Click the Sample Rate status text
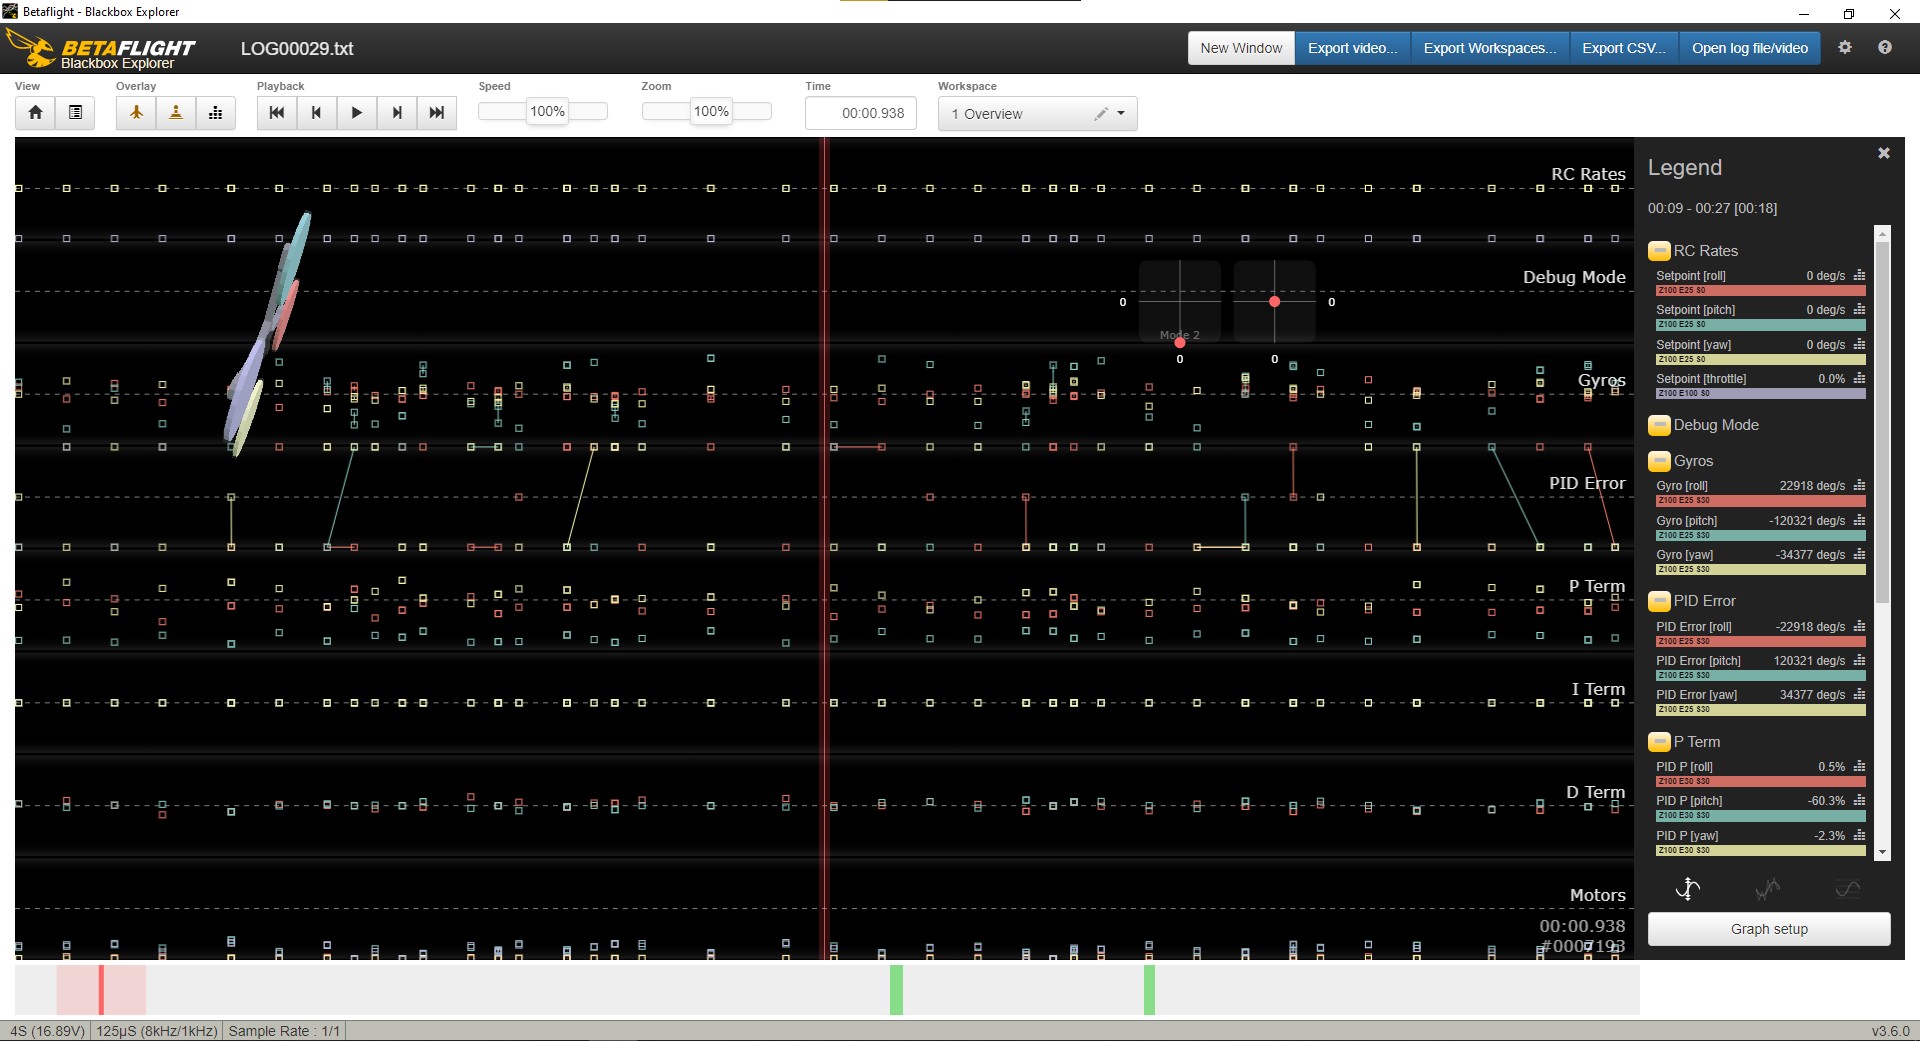Viewport: 1920px width, 1041px height. click(x=284, y=1031)
